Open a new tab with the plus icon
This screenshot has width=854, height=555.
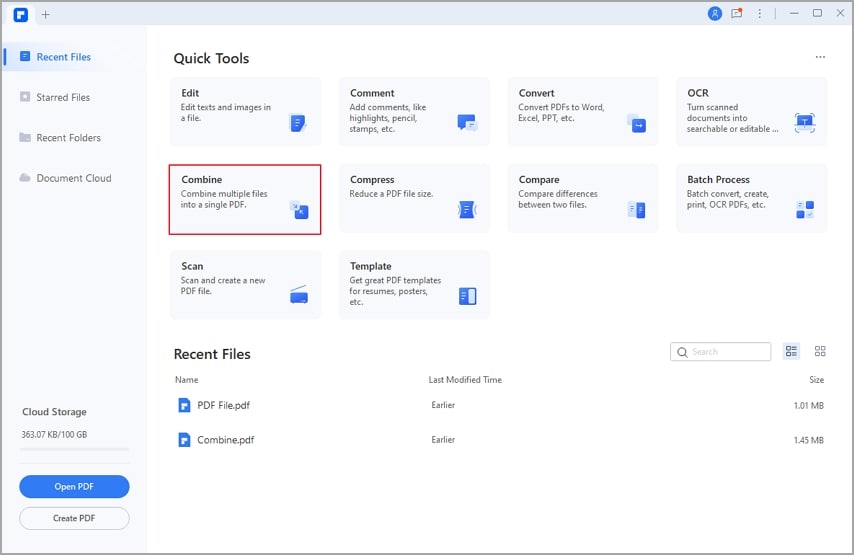pyautogui.click(x=46, y=15)
